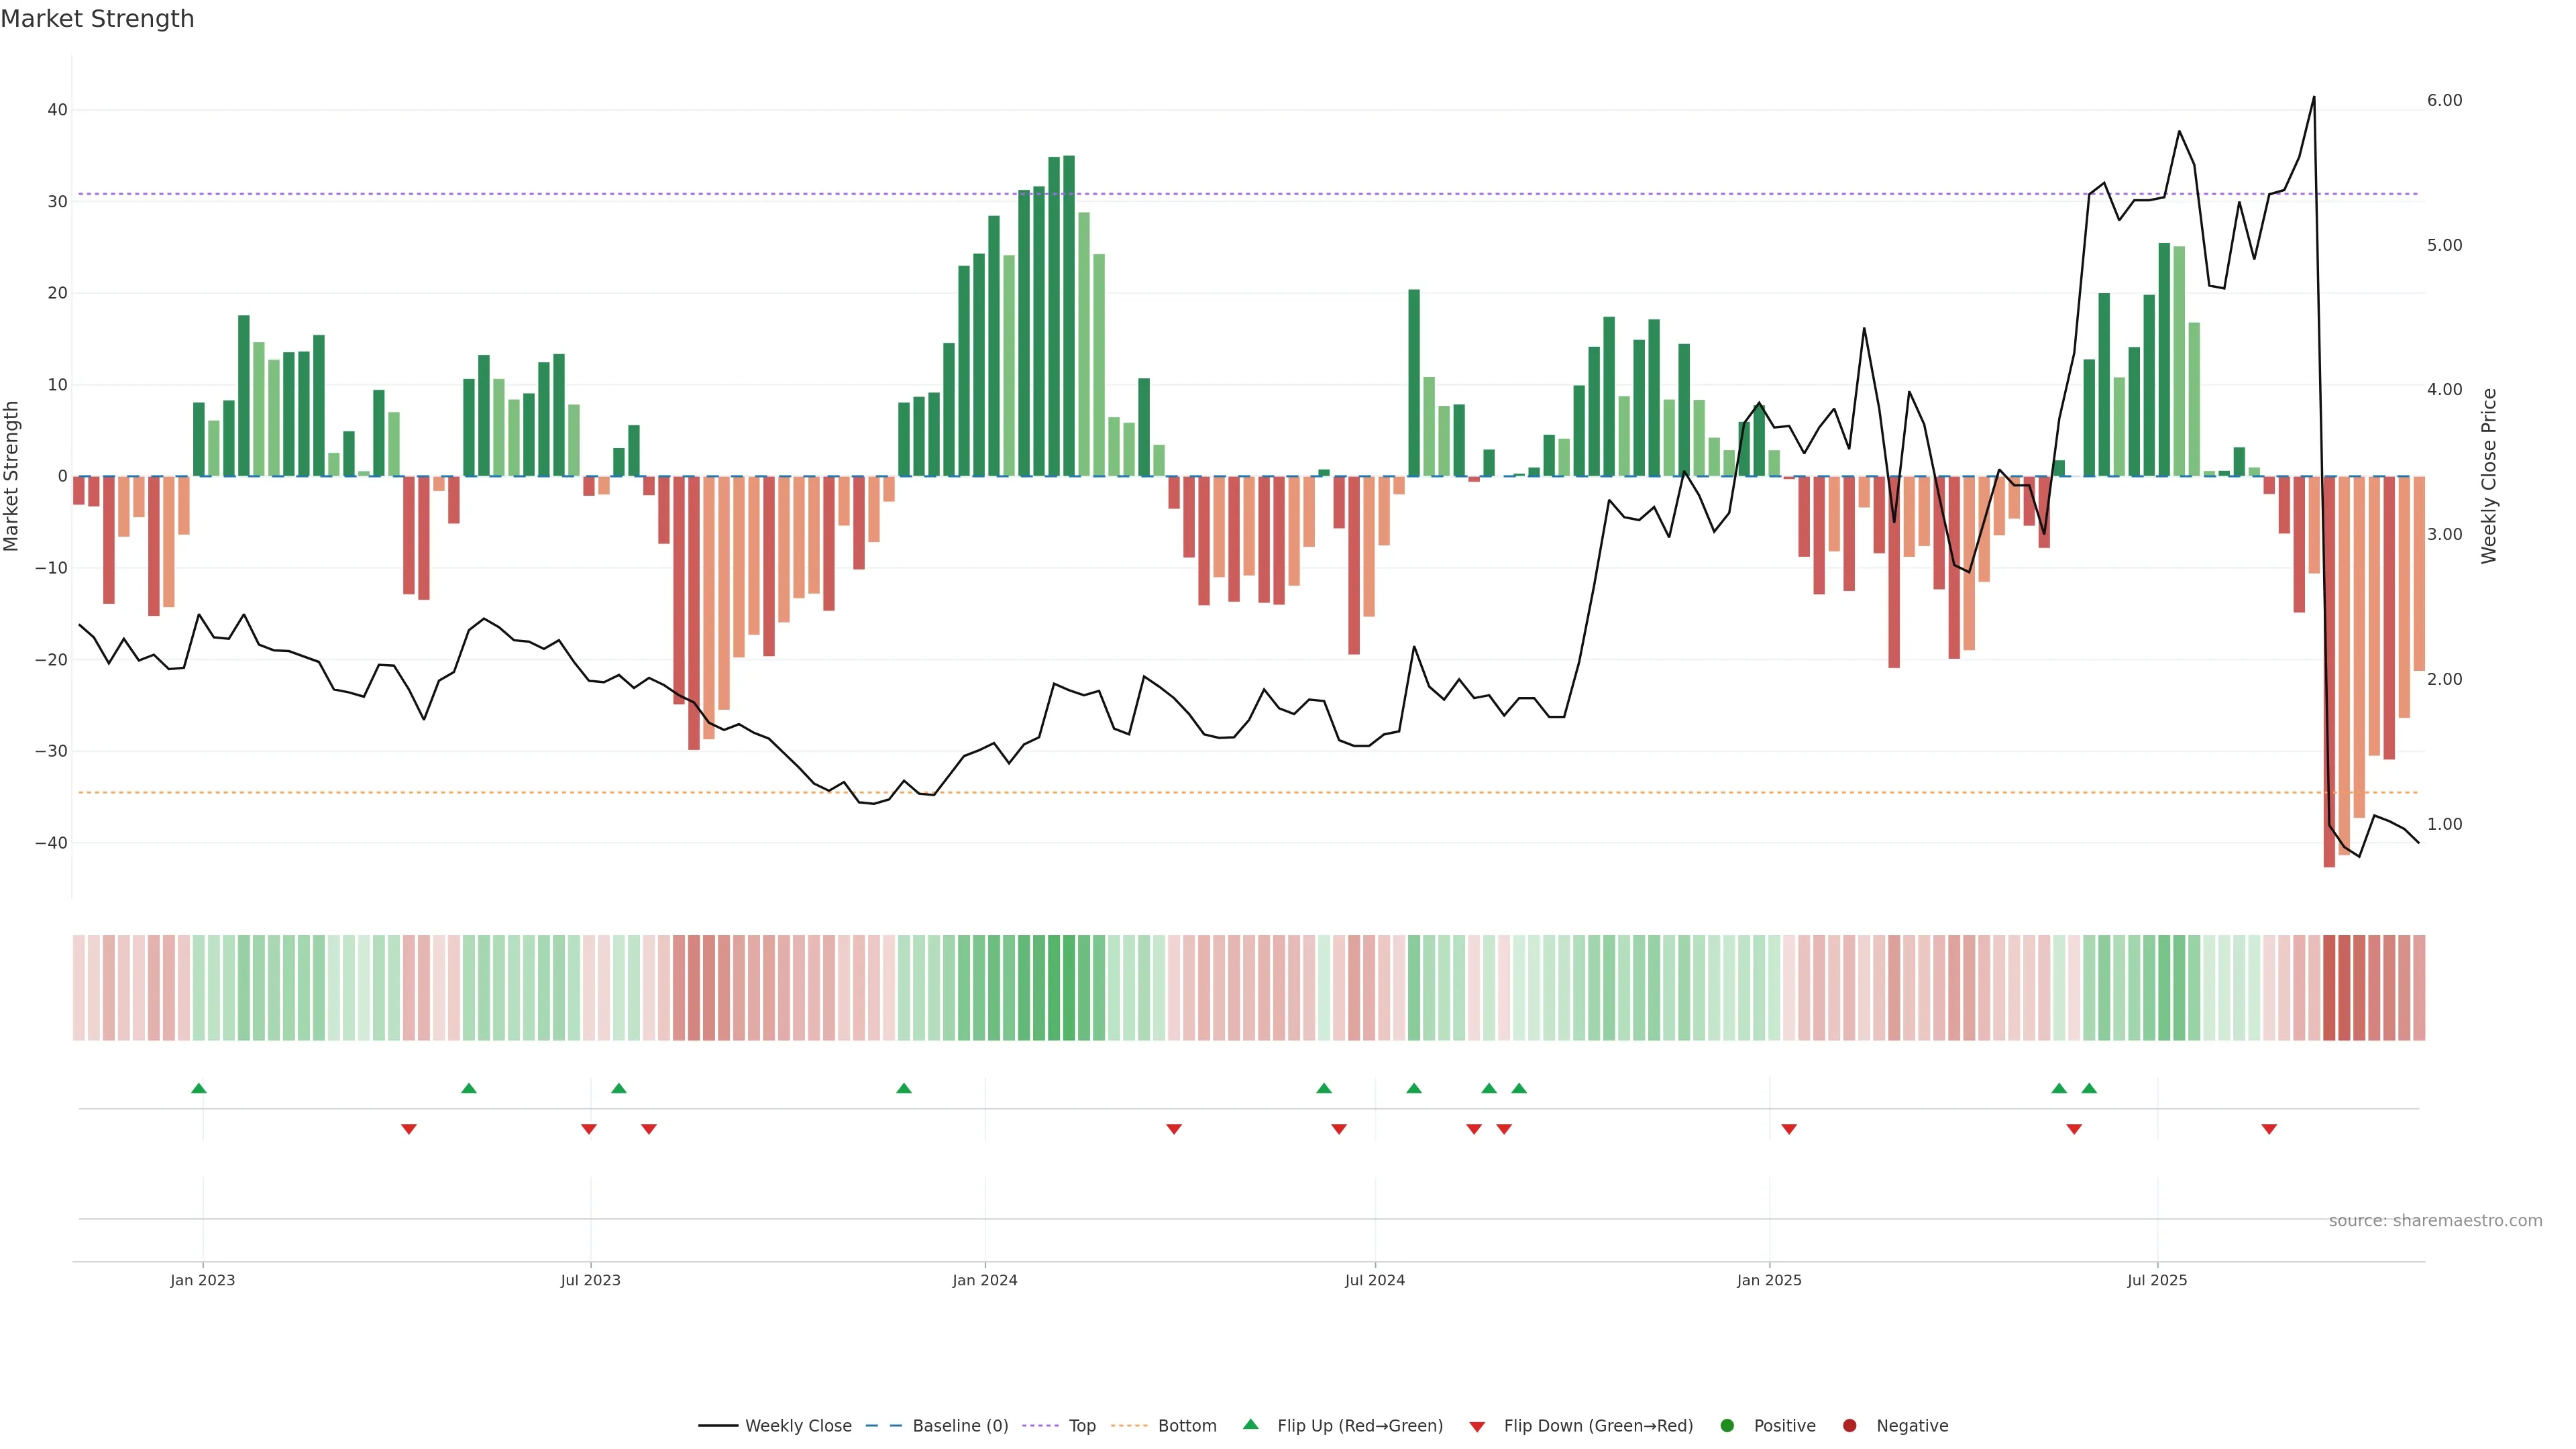Click the red Negative circle legend icon
Image resolution: width=2576 pixels, height=1449 pixels.
(x=1849, y=1426)
